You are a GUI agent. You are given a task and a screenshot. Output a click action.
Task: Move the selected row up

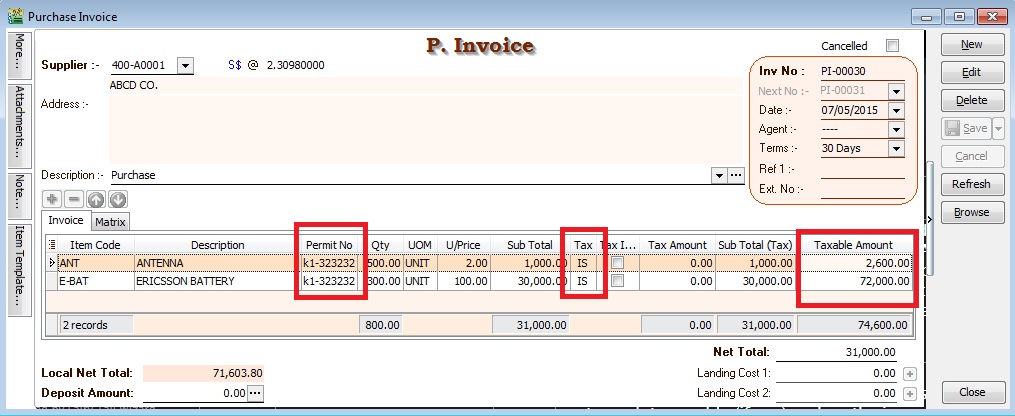tap(96, 199)
